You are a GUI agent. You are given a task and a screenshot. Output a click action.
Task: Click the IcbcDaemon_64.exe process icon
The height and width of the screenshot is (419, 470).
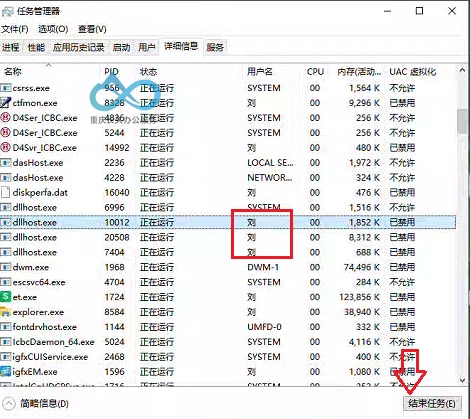point(6,342)
